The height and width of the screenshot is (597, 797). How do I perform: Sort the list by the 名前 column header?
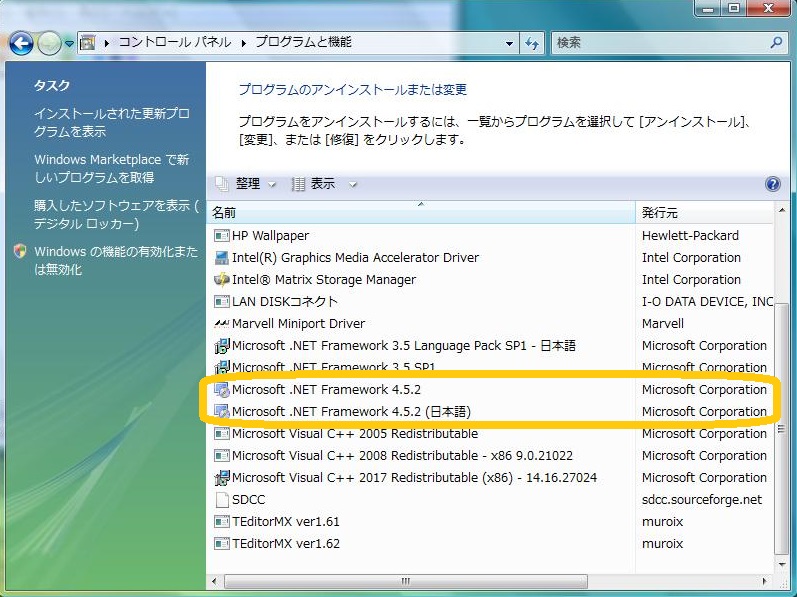(x=420, y=213)
